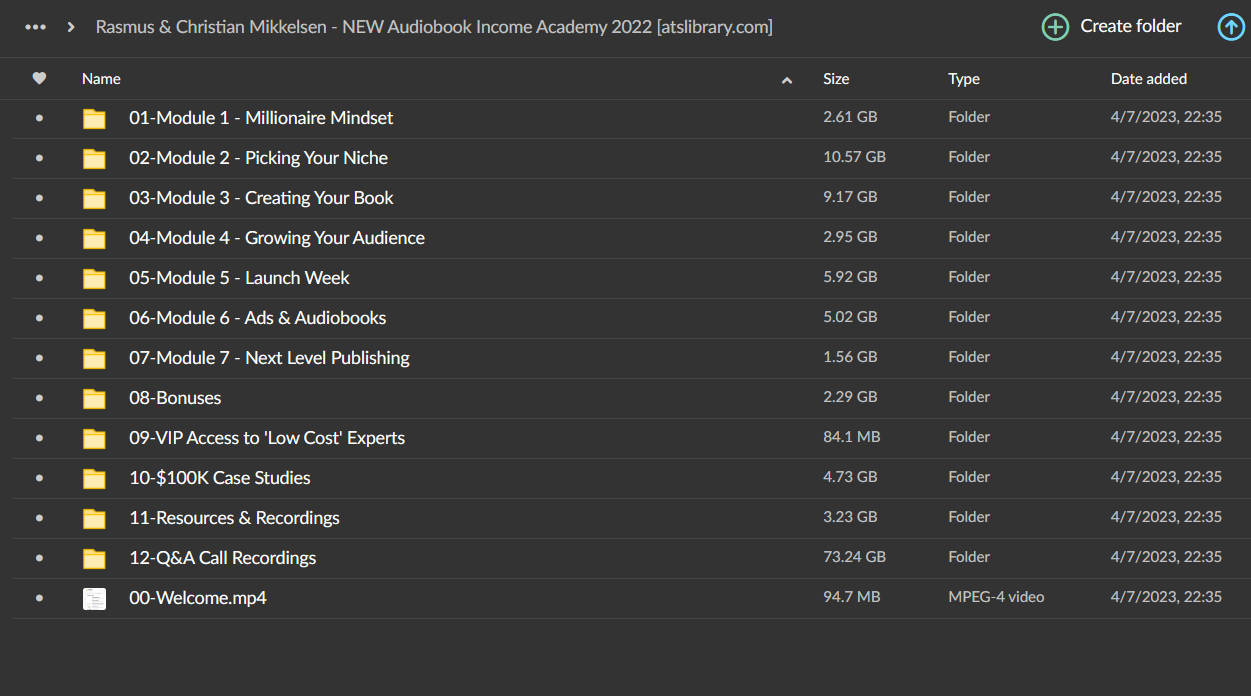Select 11-Resources & Recordings folder name
Screen dimensions: 1251x696
coord(234,518)
